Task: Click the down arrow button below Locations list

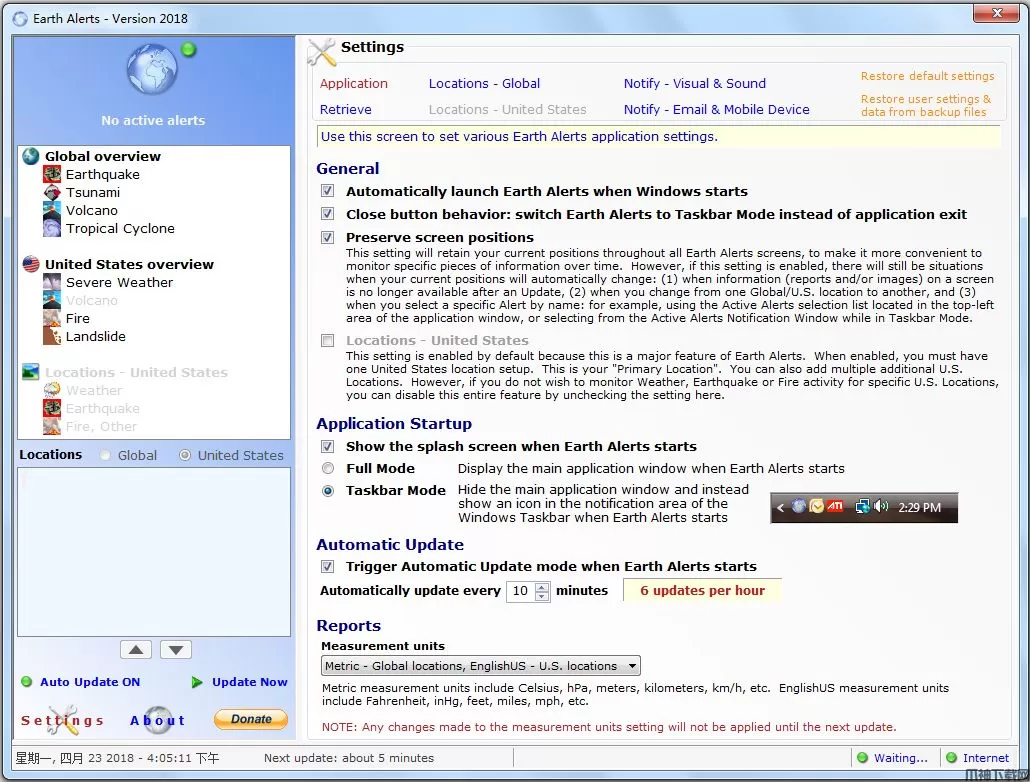Action: (176, 650)
